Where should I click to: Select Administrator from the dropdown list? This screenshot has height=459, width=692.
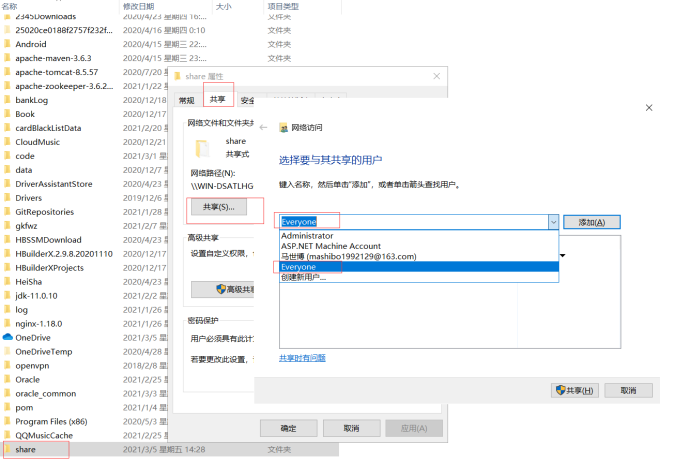pos(419,236)
